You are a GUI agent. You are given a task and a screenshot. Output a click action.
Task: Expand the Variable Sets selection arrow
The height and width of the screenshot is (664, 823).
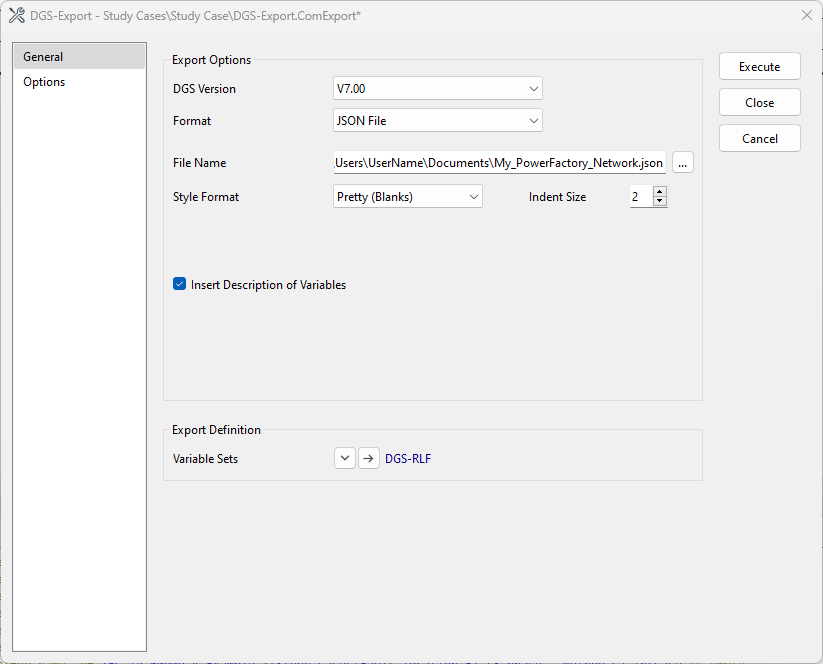click(x=344, y=458)
